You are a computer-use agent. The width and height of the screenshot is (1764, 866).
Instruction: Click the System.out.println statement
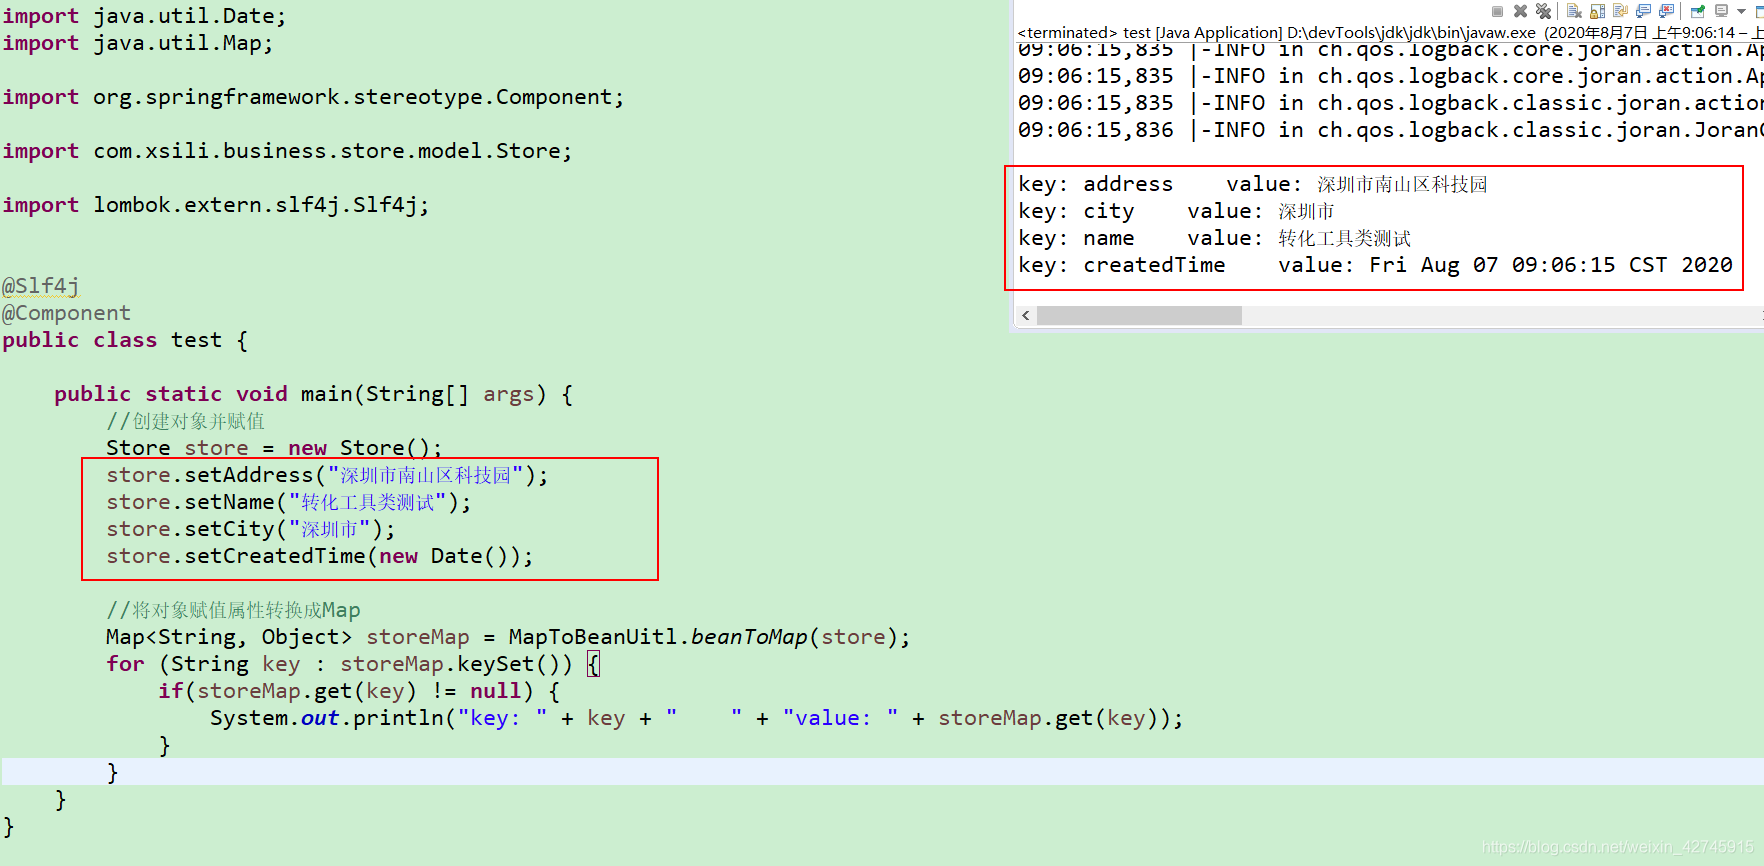point(696,718)
